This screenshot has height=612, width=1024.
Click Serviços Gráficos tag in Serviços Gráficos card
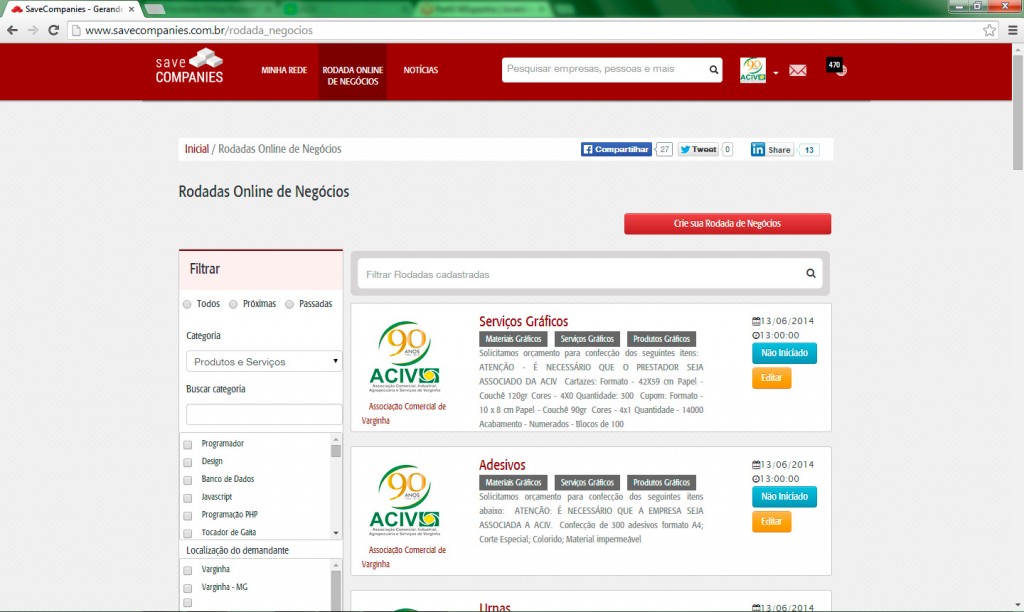587,339
